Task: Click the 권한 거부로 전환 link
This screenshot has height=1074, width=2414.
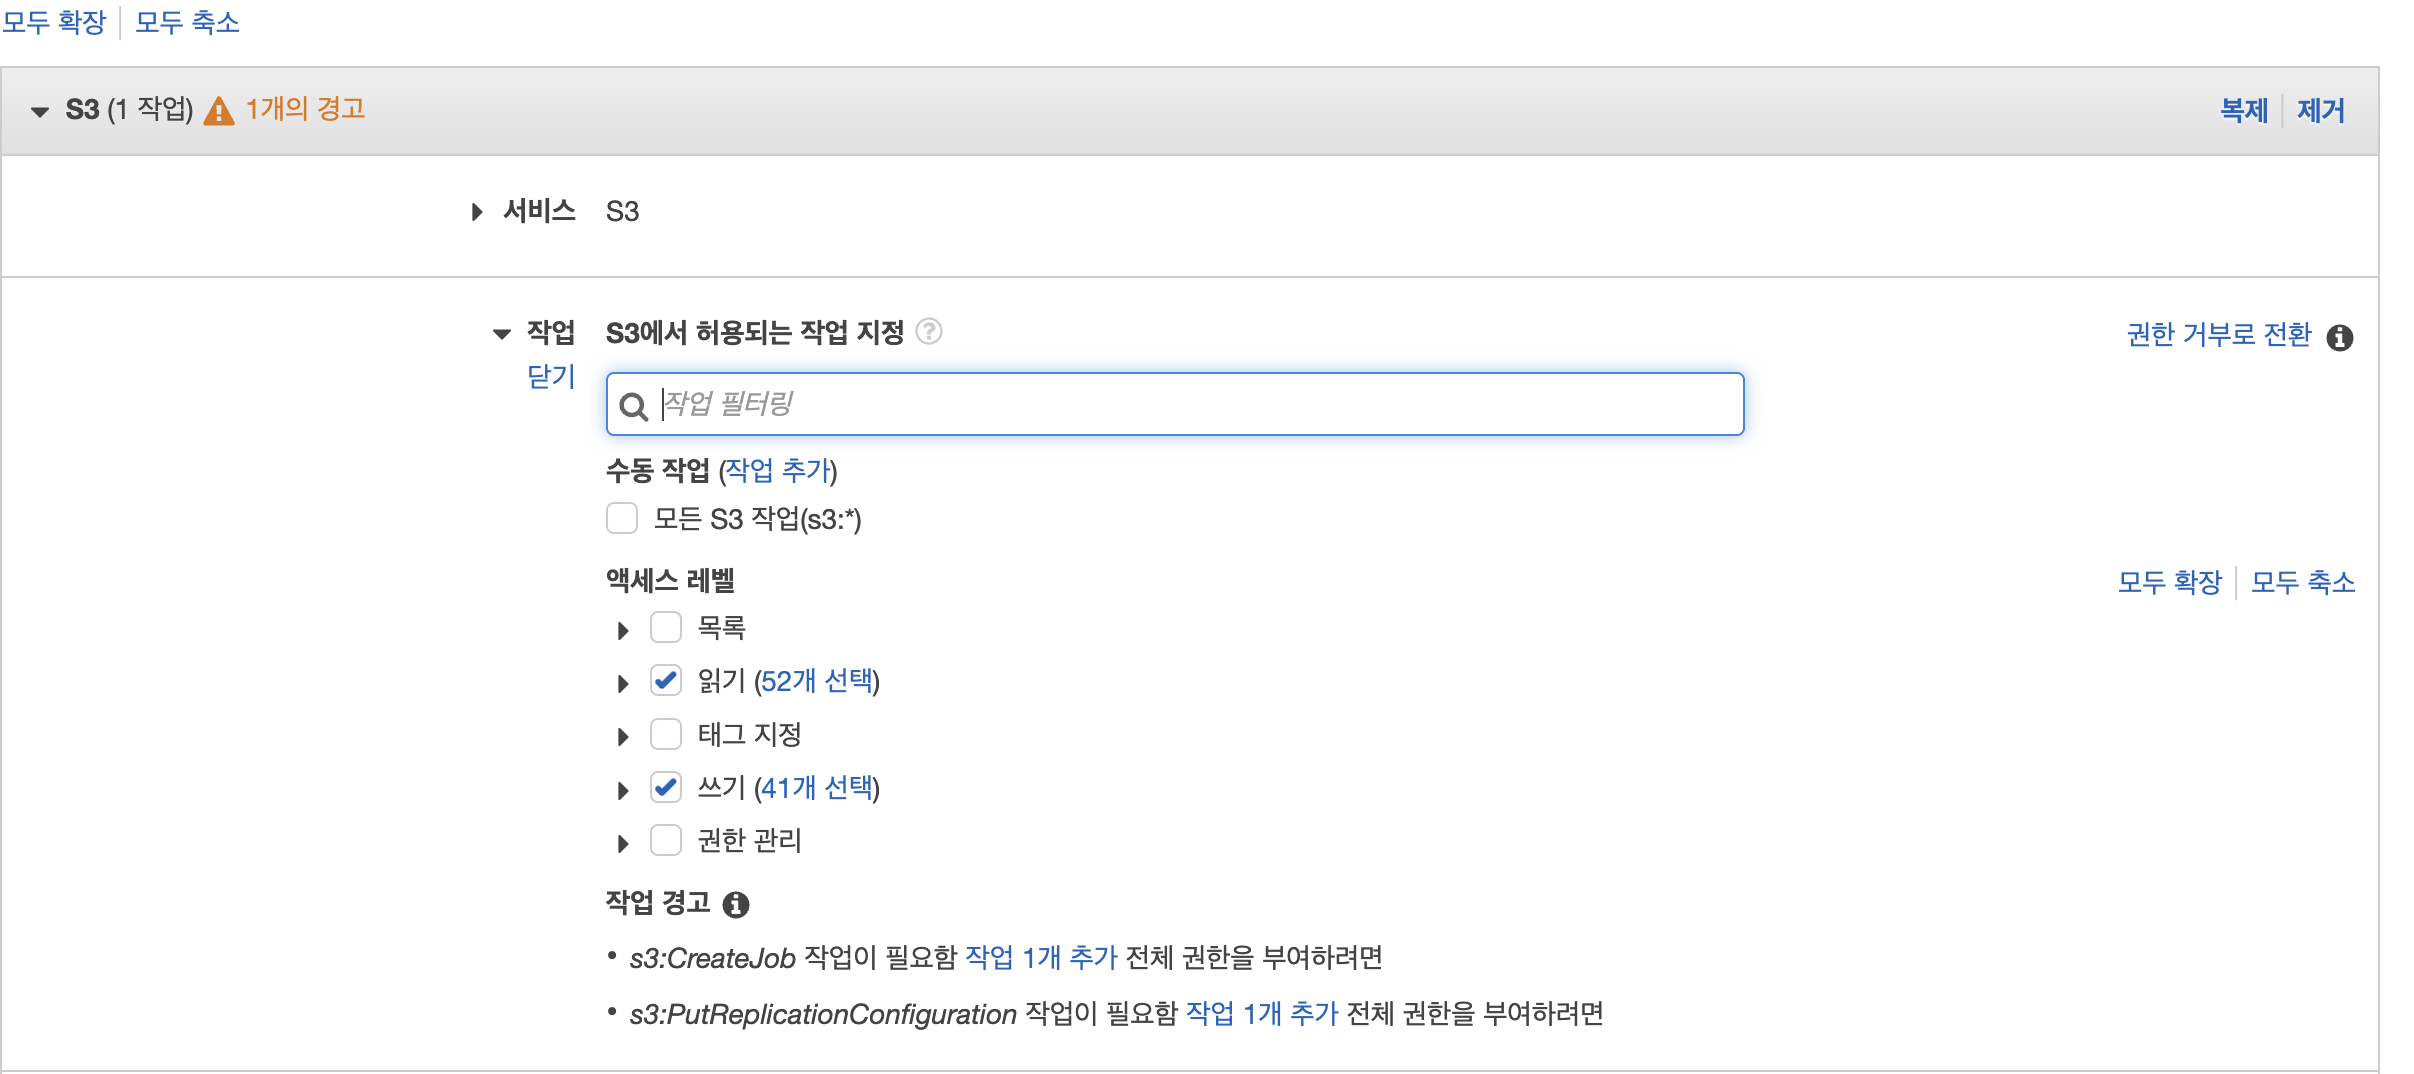Action: point(2219,334)
